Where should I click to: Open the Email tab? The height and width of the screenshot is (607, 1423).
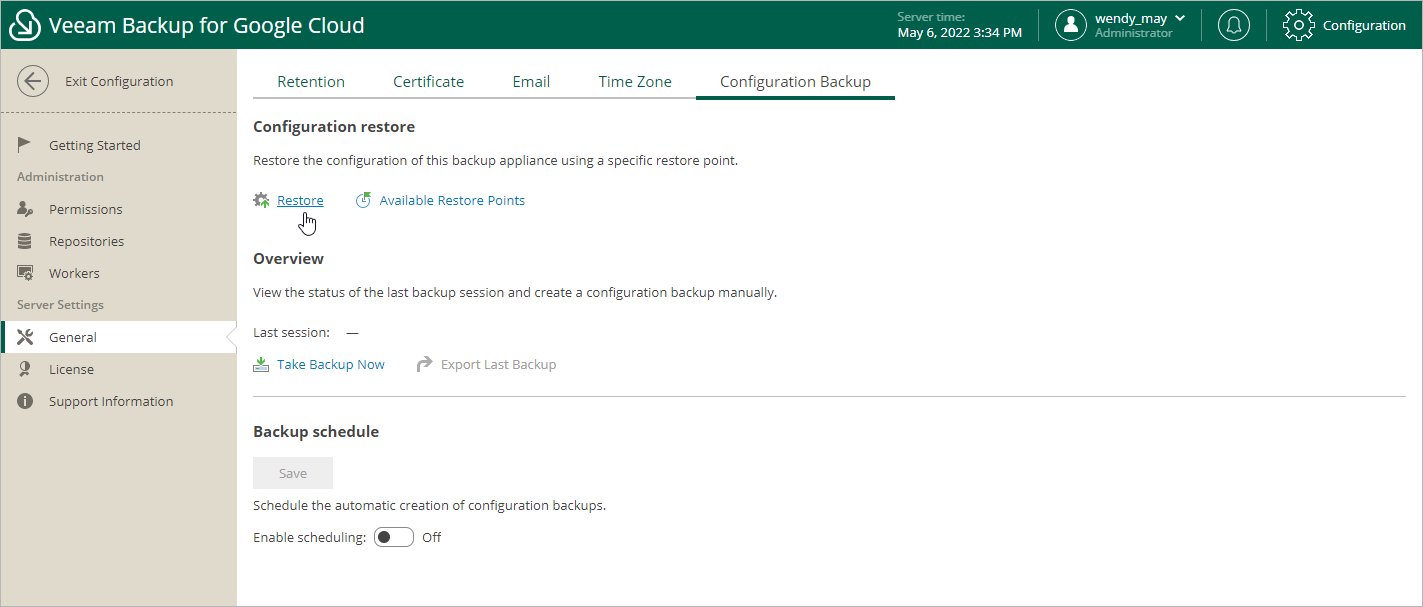coord(531,82)
